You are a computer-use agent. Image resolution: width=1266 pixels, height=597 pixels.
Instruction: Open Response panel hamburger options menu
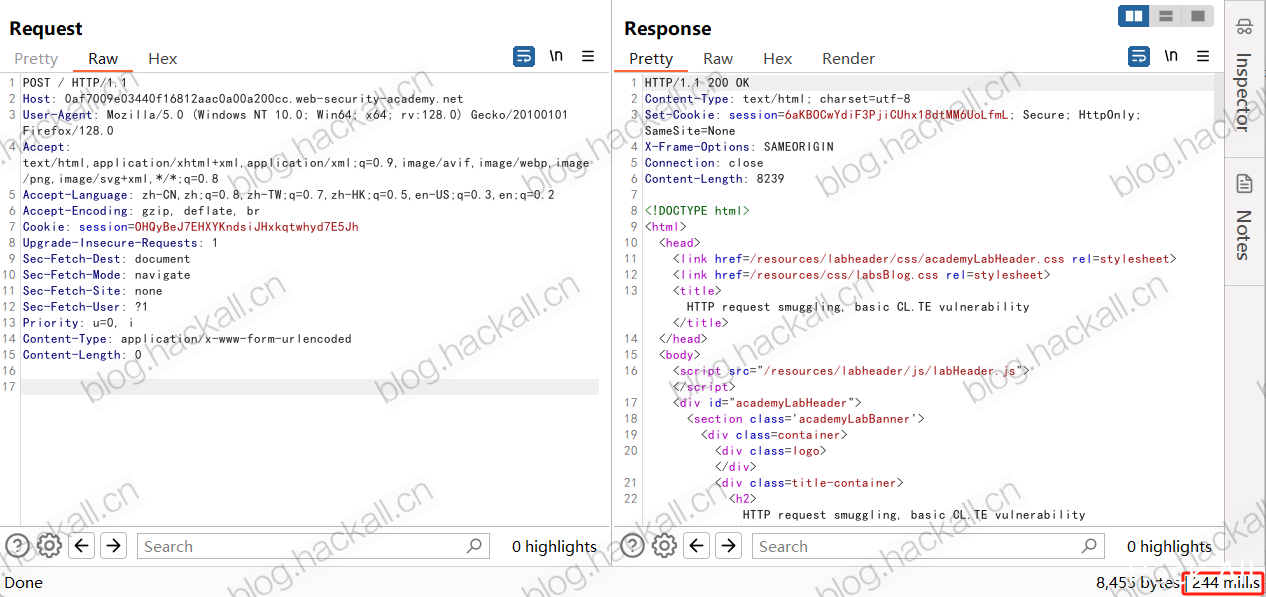click(1203, 57)
